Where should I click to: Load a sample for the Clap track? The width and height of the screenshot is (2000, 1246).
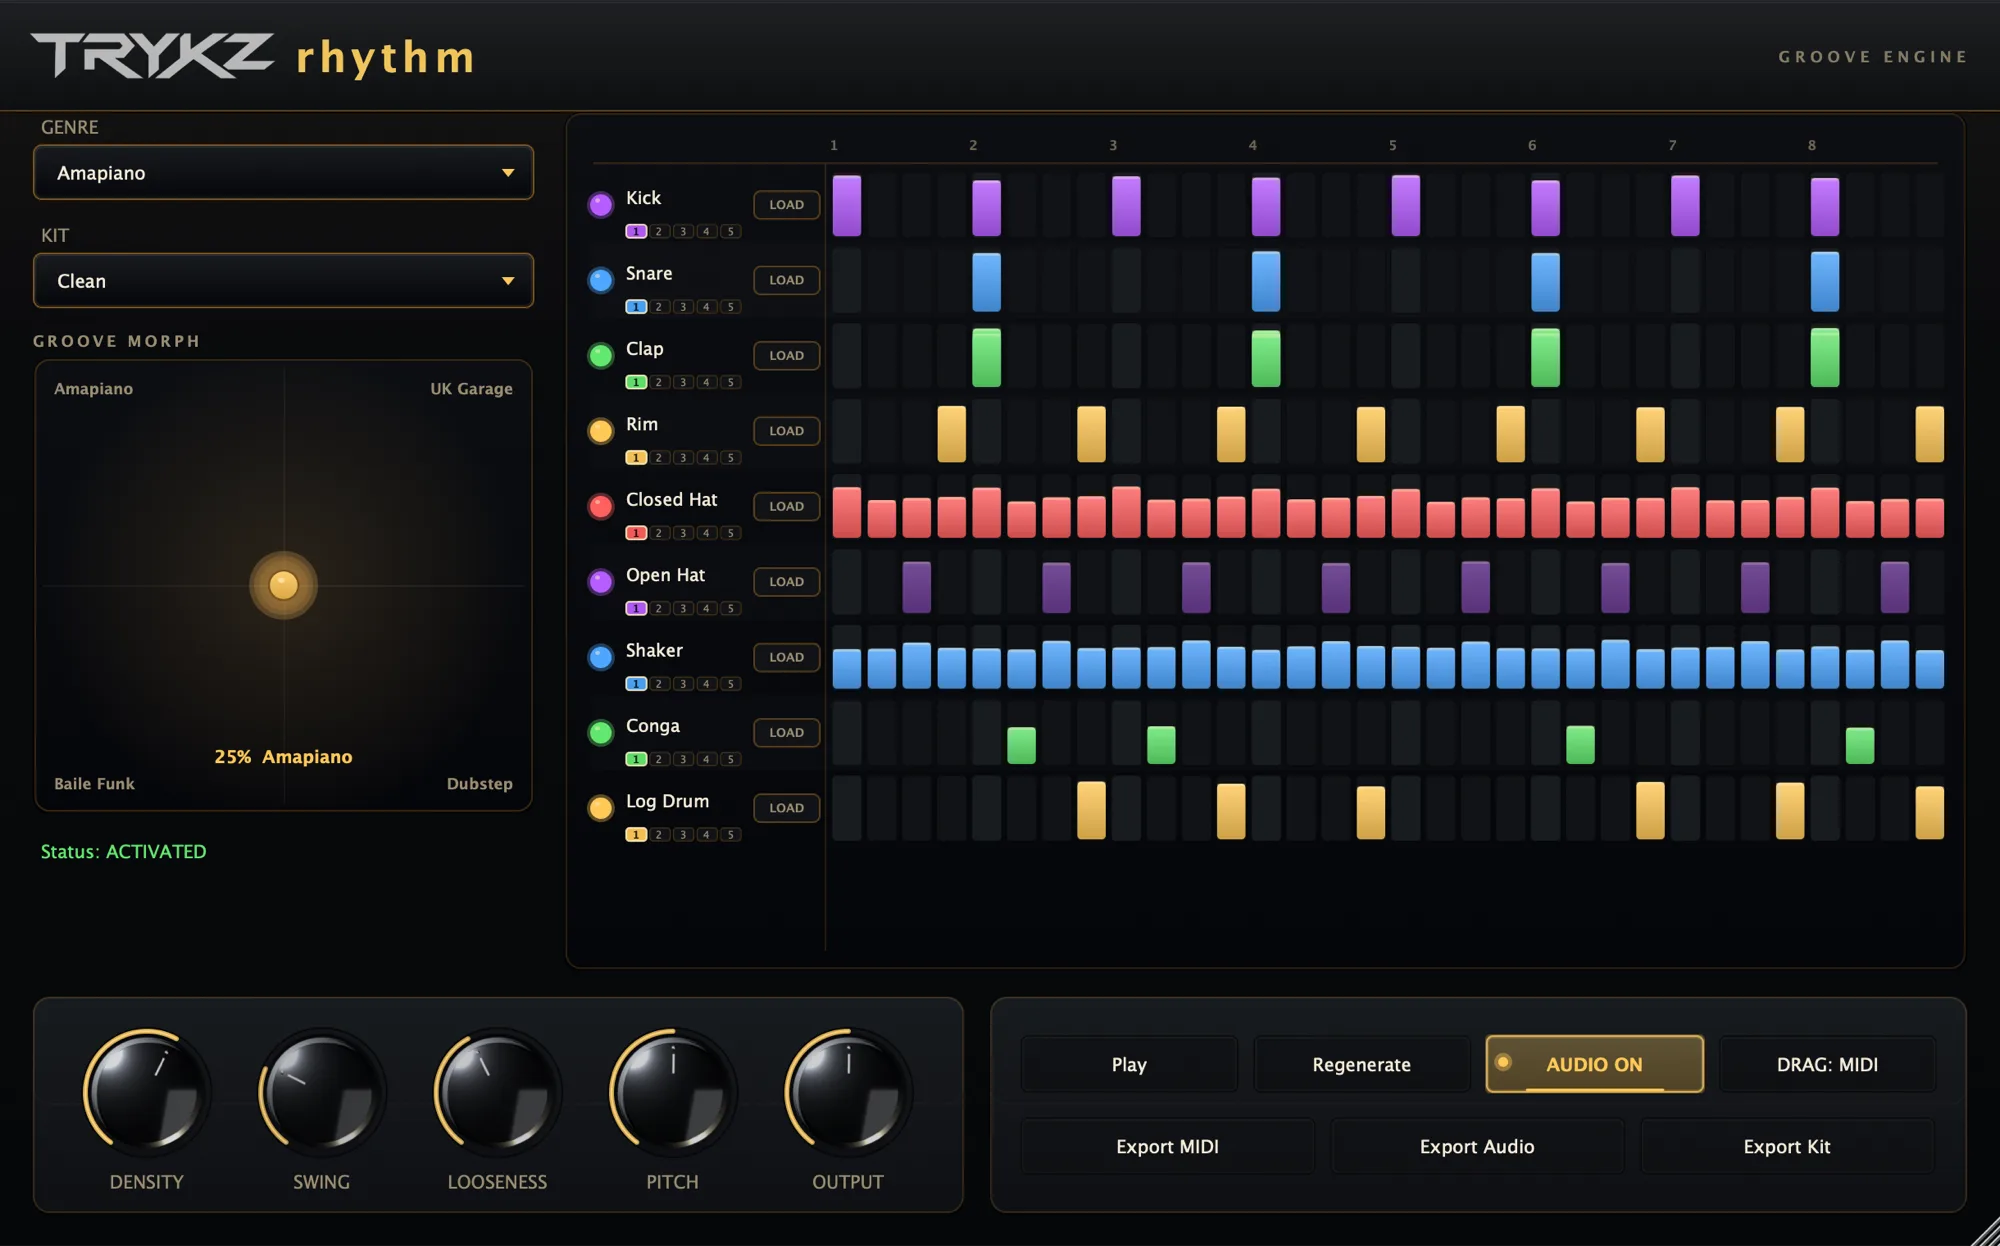pos(786,355)
